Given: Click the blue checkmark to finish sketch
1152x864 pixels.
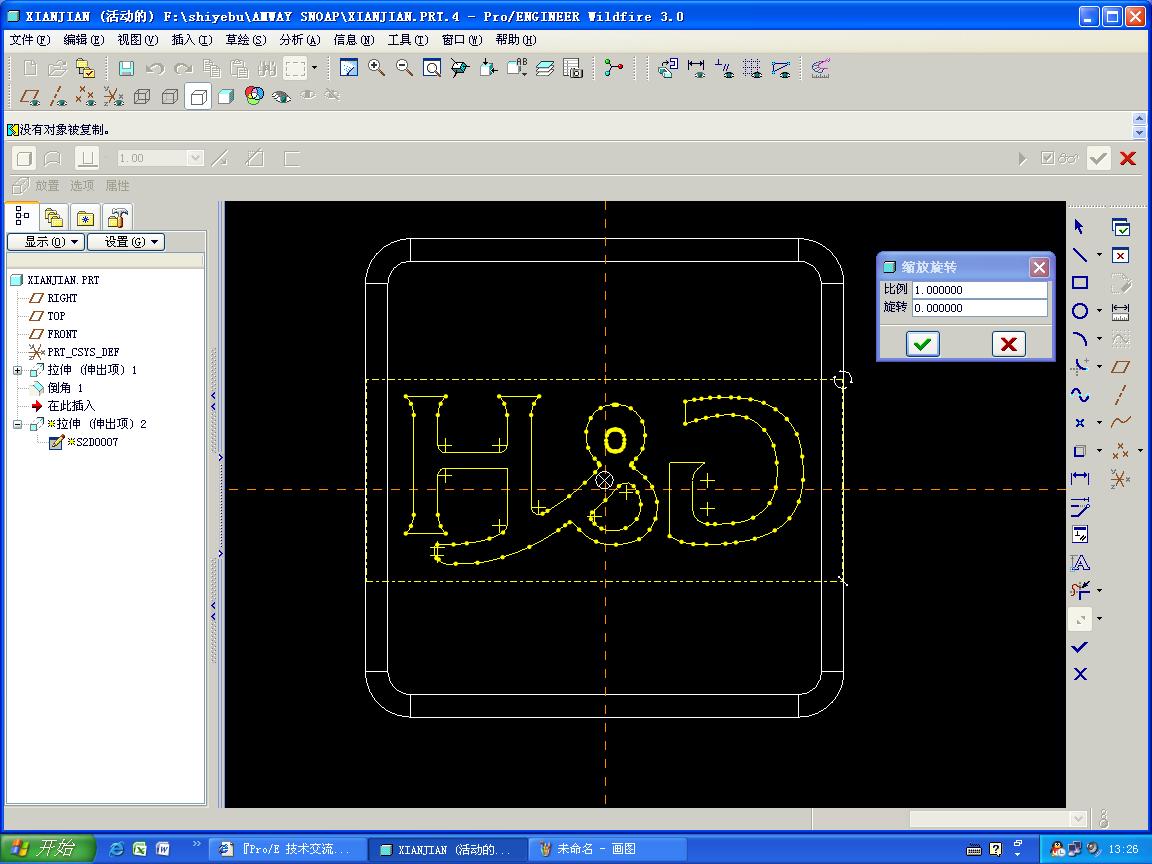Looking at the screenshot, I should tap(1079, 647).
